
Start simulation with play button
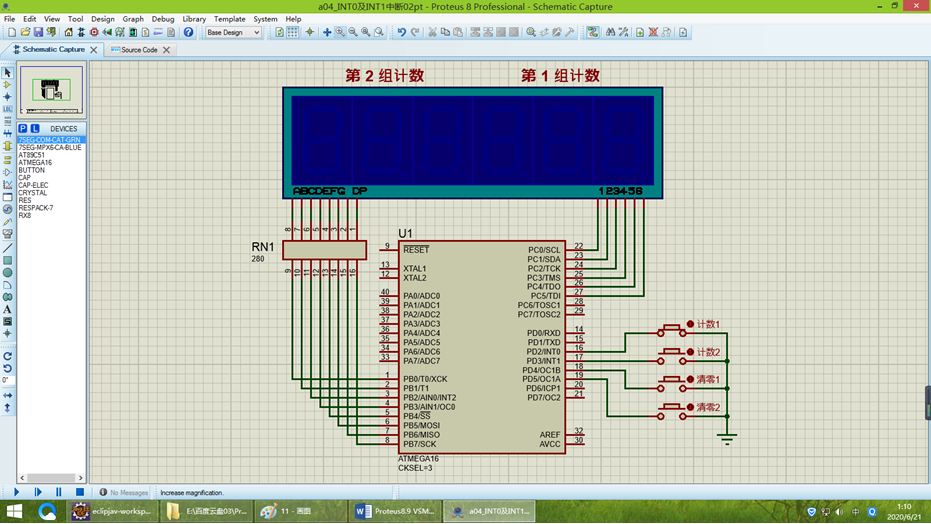point(17,492)
